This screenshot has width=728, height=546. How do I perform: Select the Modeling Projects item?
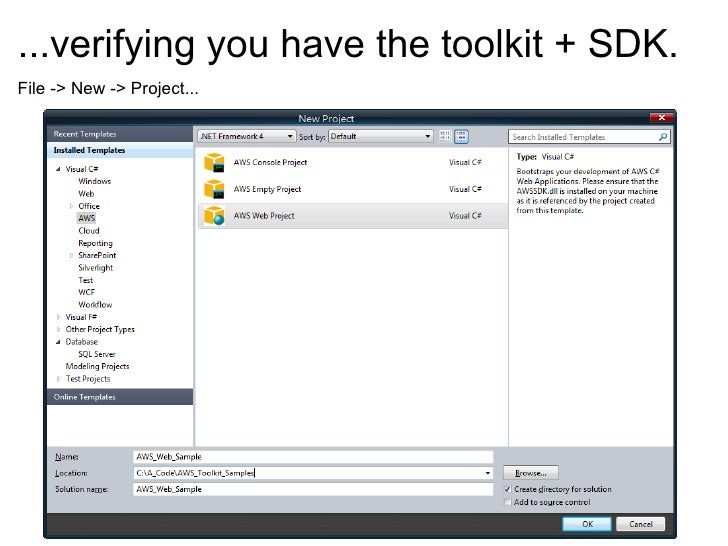(x=97, y=366)
